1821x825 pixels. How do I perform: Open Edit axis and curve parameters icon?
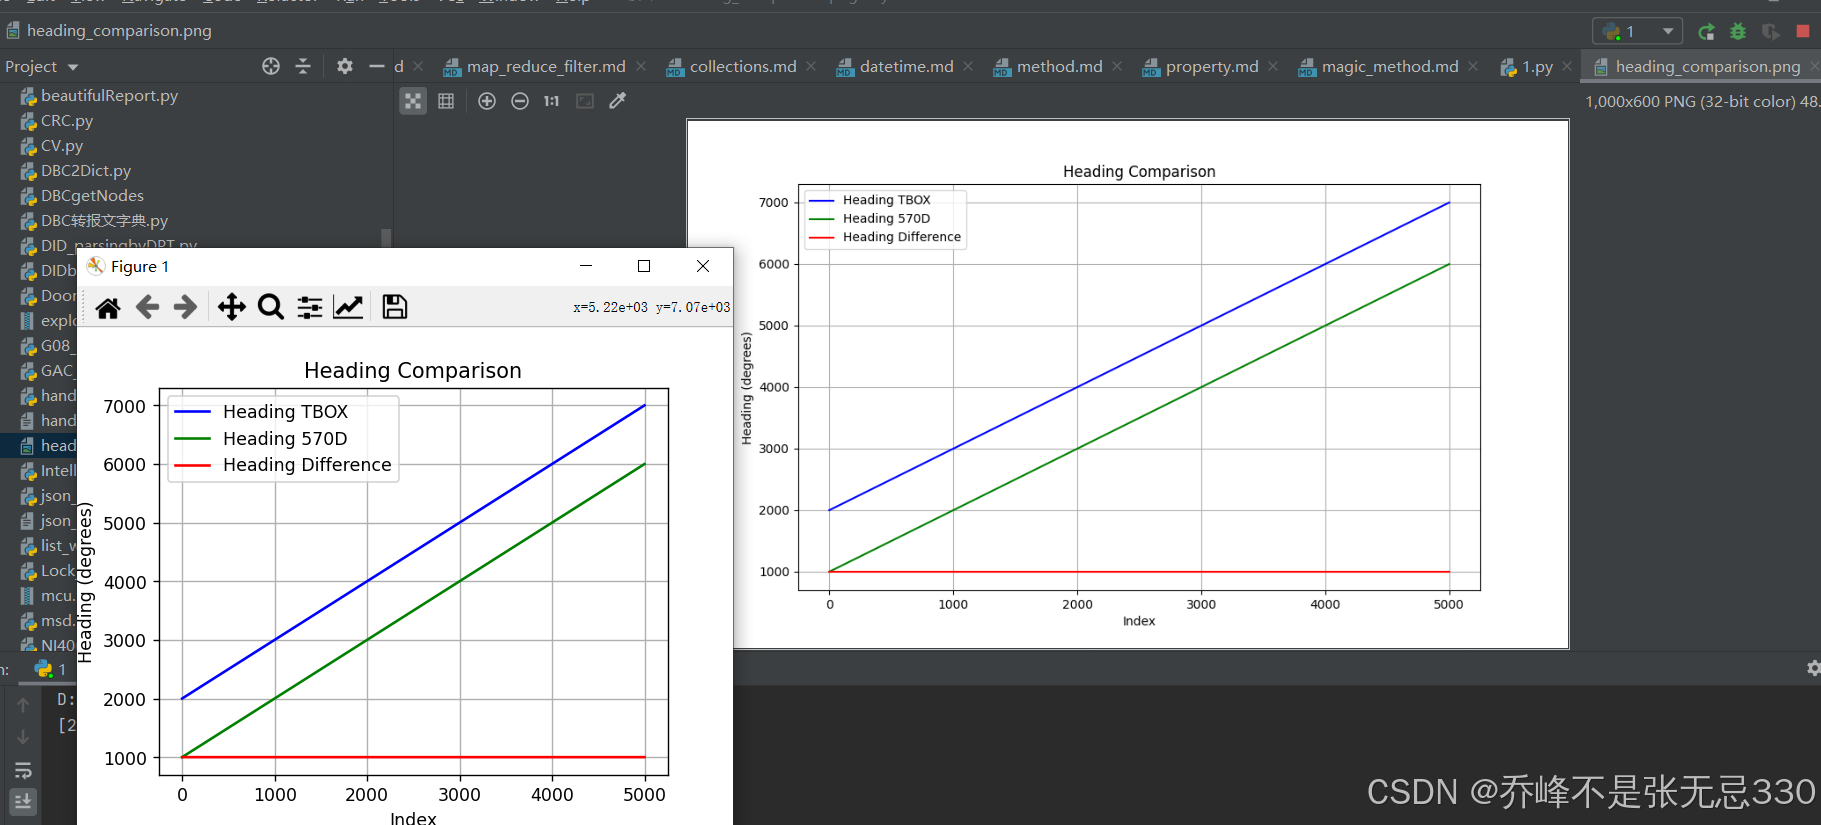pyautogui.click(x=348, y=307)
